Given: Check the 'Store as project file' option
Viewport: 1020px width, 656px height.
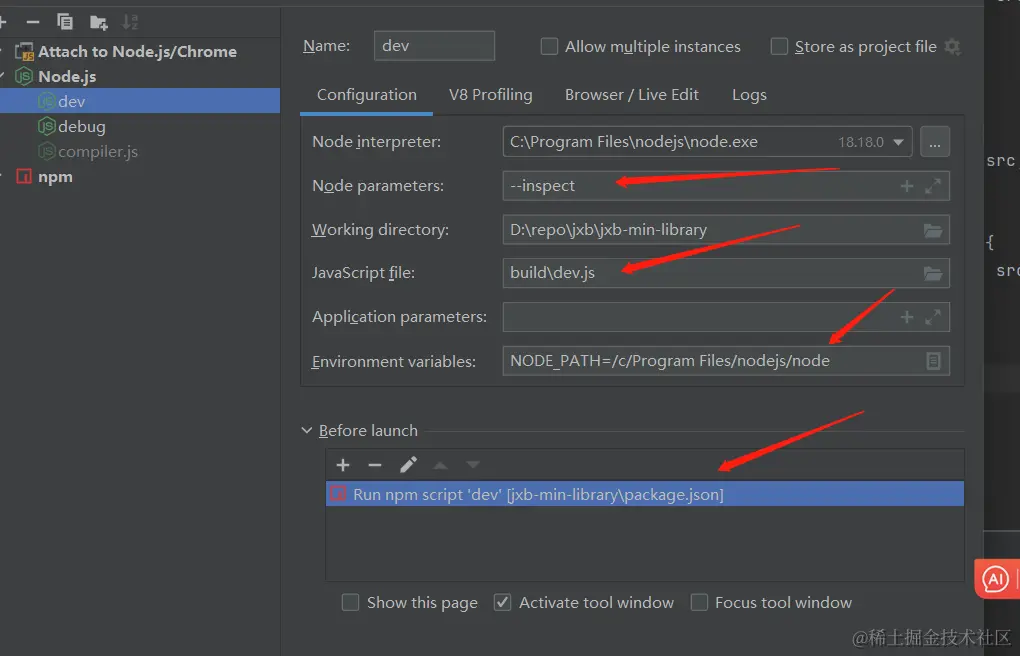Looking at the screenshot, I should click(779, 46).
